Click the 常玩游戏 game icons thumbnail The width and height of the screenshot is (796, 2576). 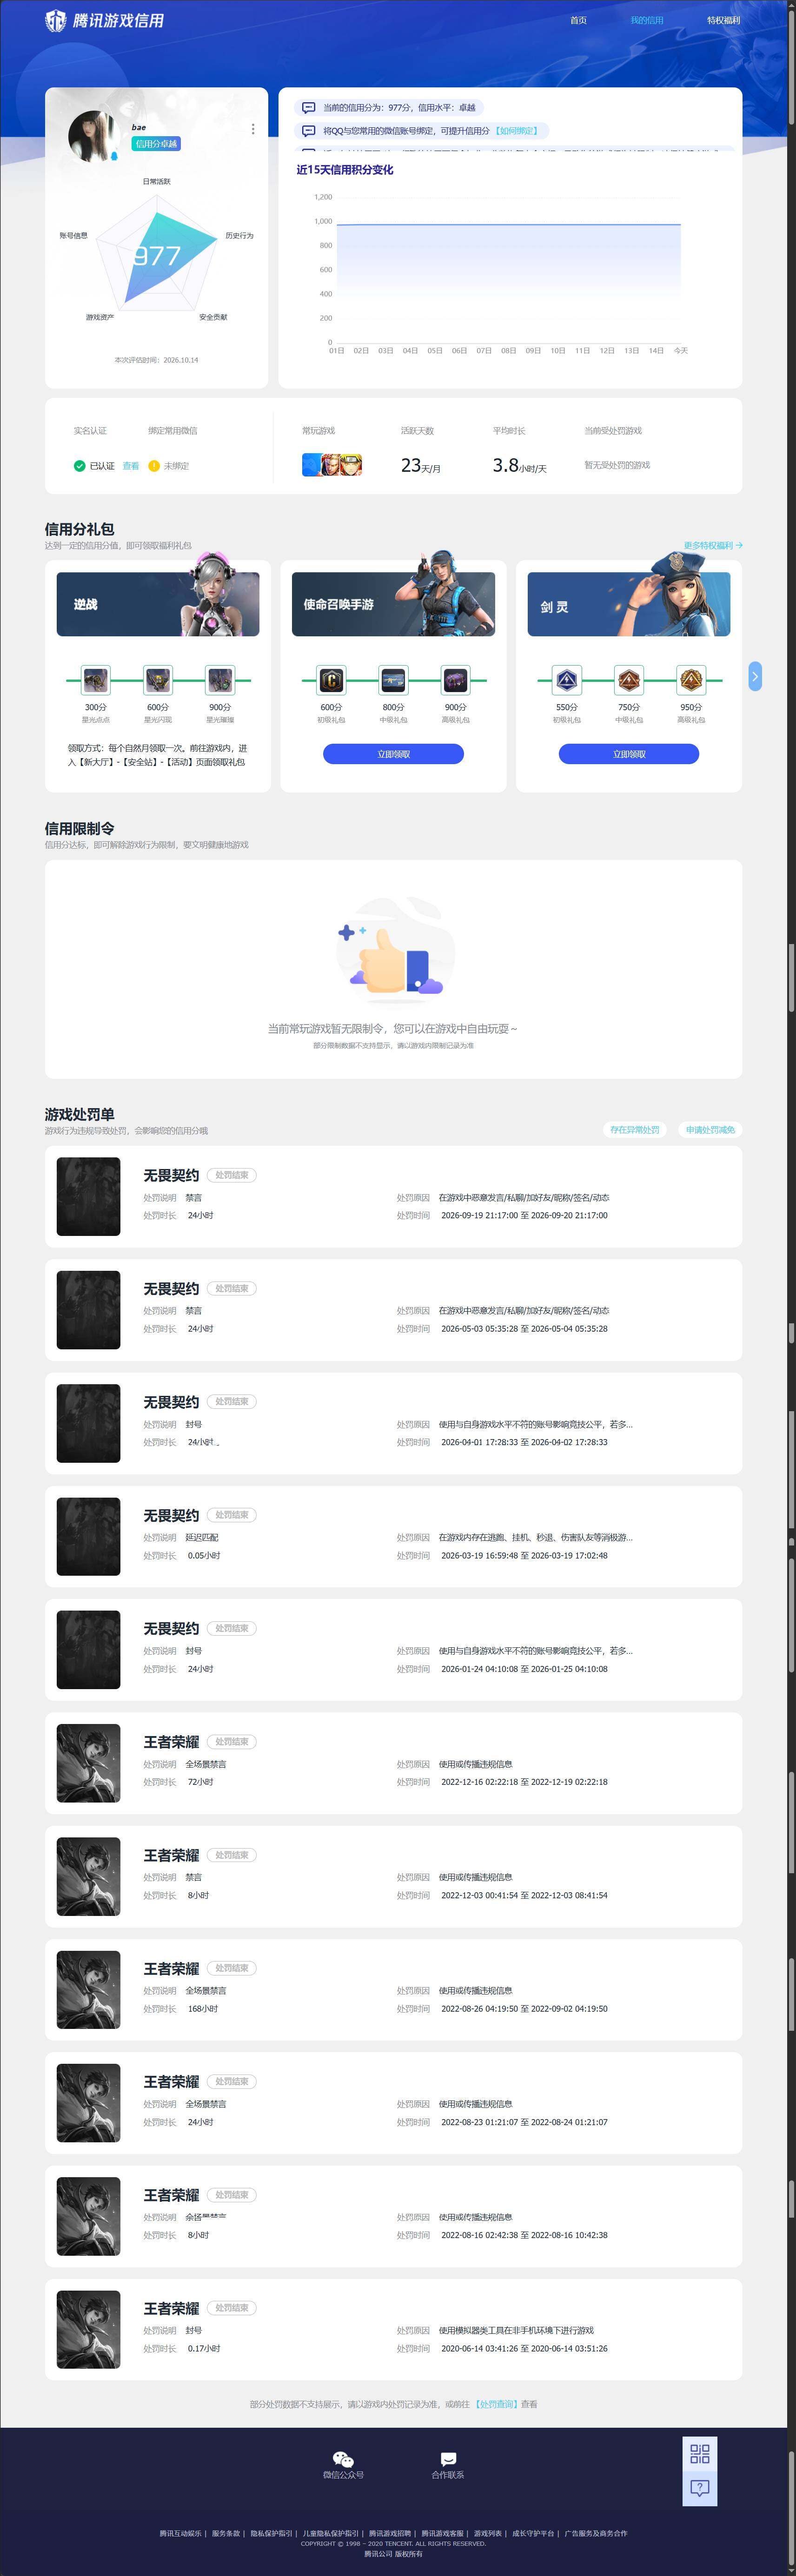332,465
